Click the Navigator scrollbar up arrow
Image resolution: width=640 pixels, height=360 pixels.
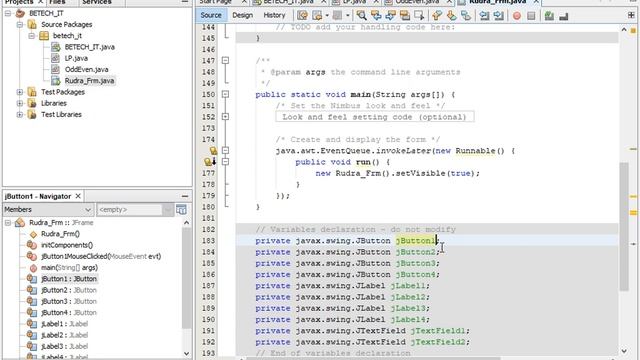pyautogui.click(x=187, y=223)
